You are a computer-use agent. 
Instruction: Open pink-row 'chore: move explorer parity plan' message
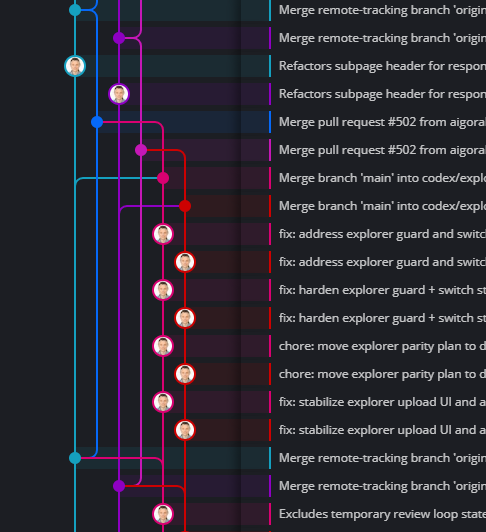(382, 346)
